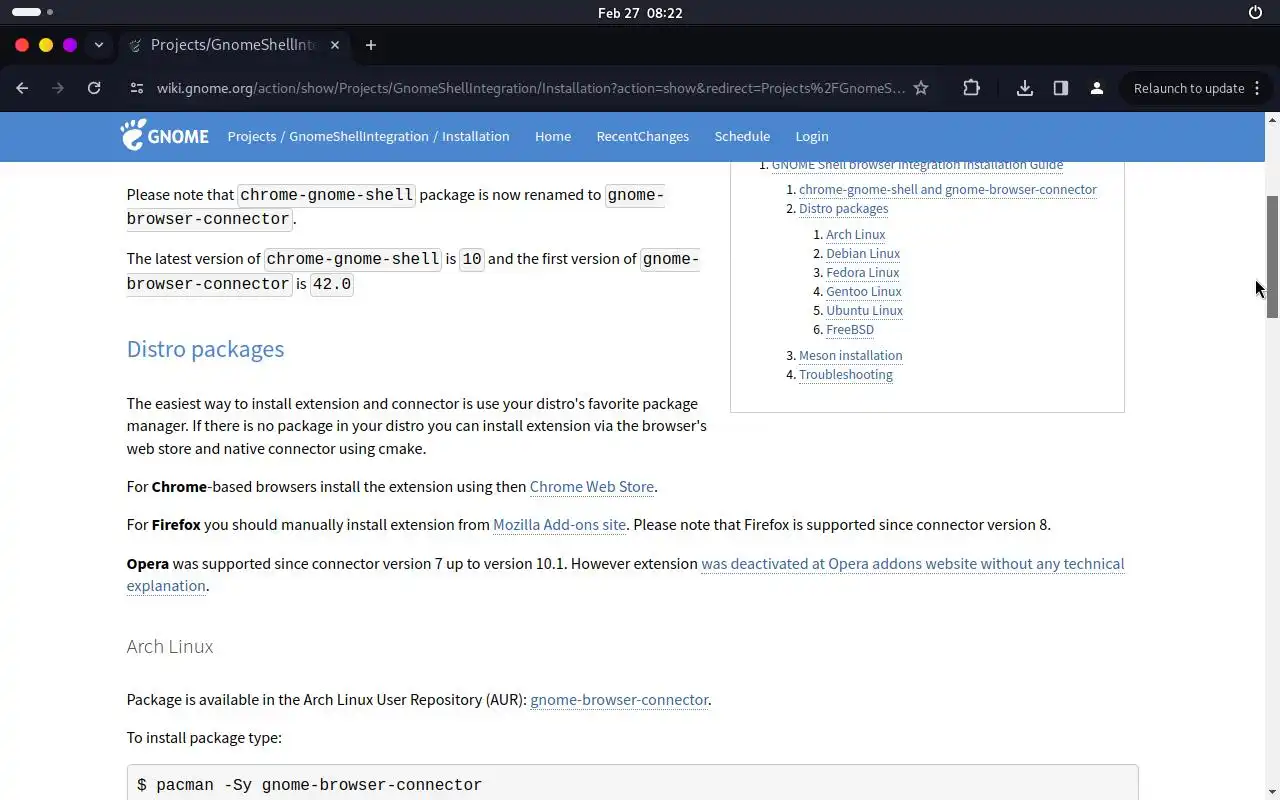Image resolution: width=1280 pixels, height=800 pixels.
Task: Open the gnome-browser-connector AUR link
Action: (x=619, y=700)
